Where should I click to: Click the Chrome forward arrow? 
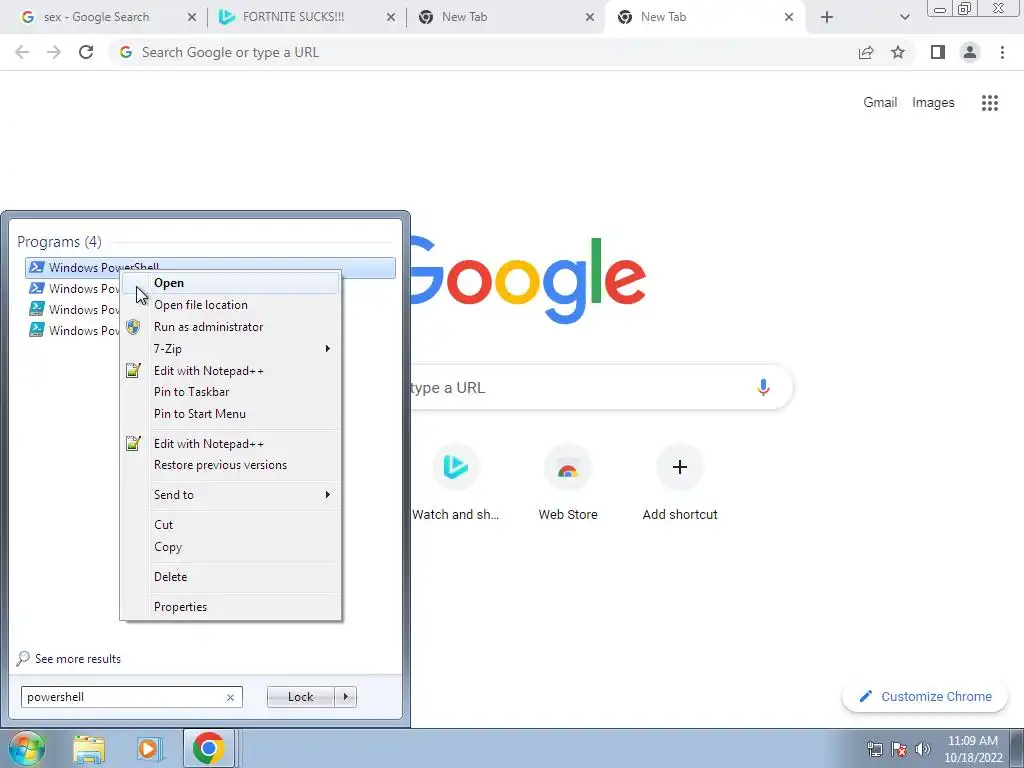click(x=54, y=52)
